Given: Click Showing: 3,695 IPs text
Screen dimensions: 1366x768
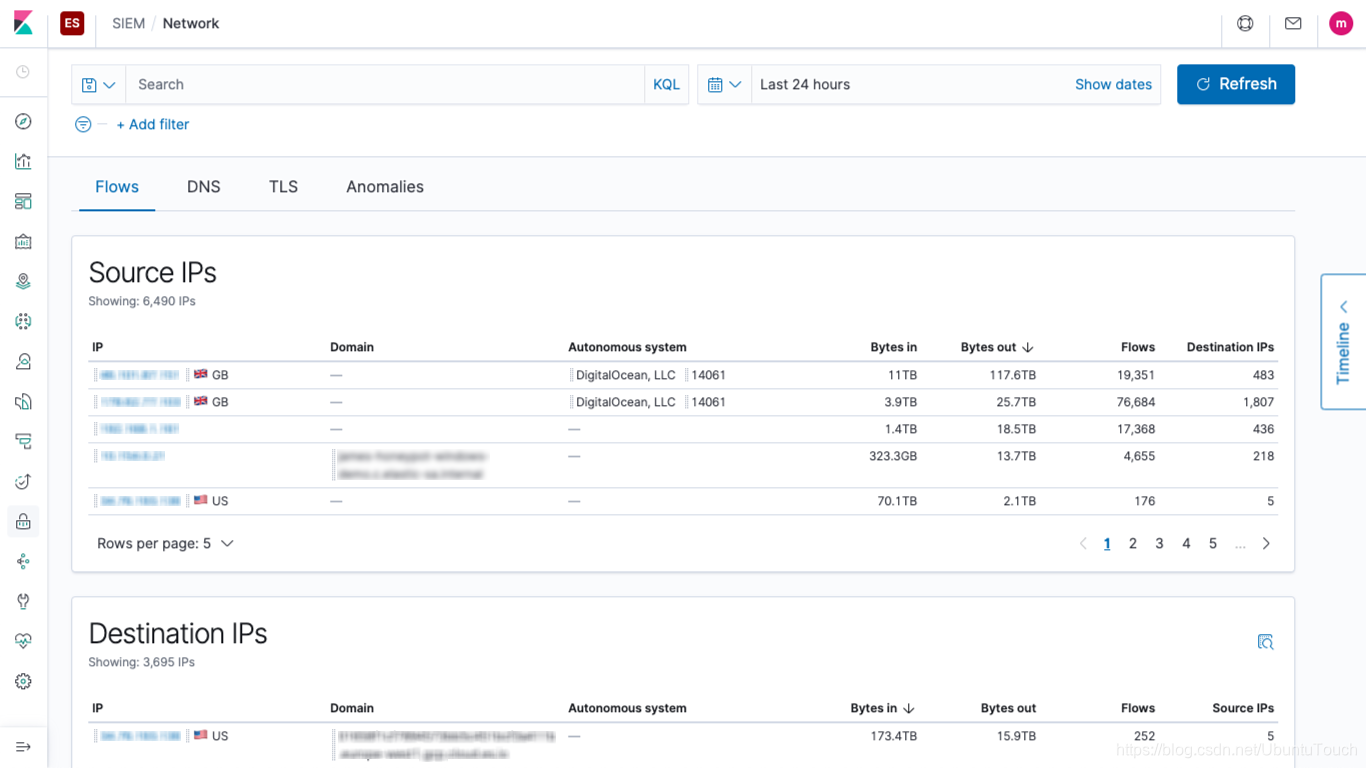Looking at the screenshot, I should (142, 662).
